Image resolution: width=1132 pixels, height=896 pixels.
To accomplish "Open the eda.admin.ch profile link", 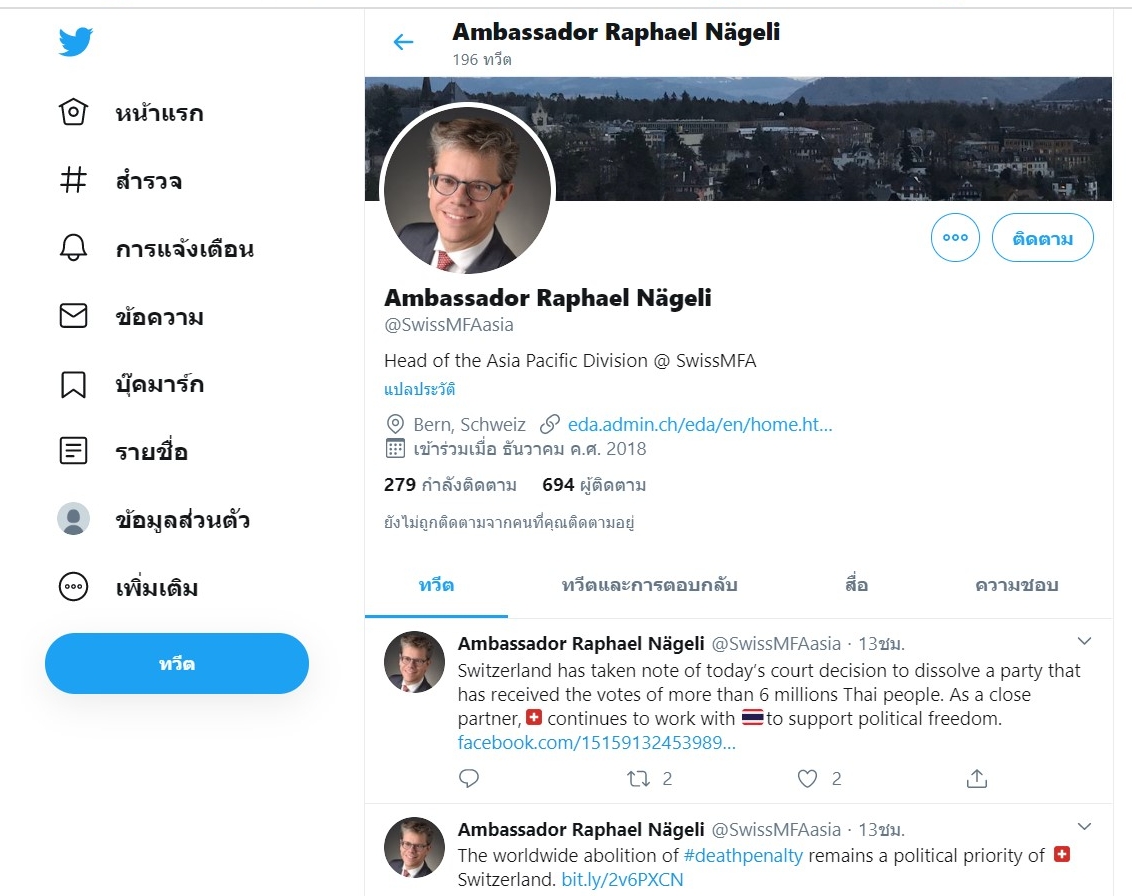I will point(699,424).
